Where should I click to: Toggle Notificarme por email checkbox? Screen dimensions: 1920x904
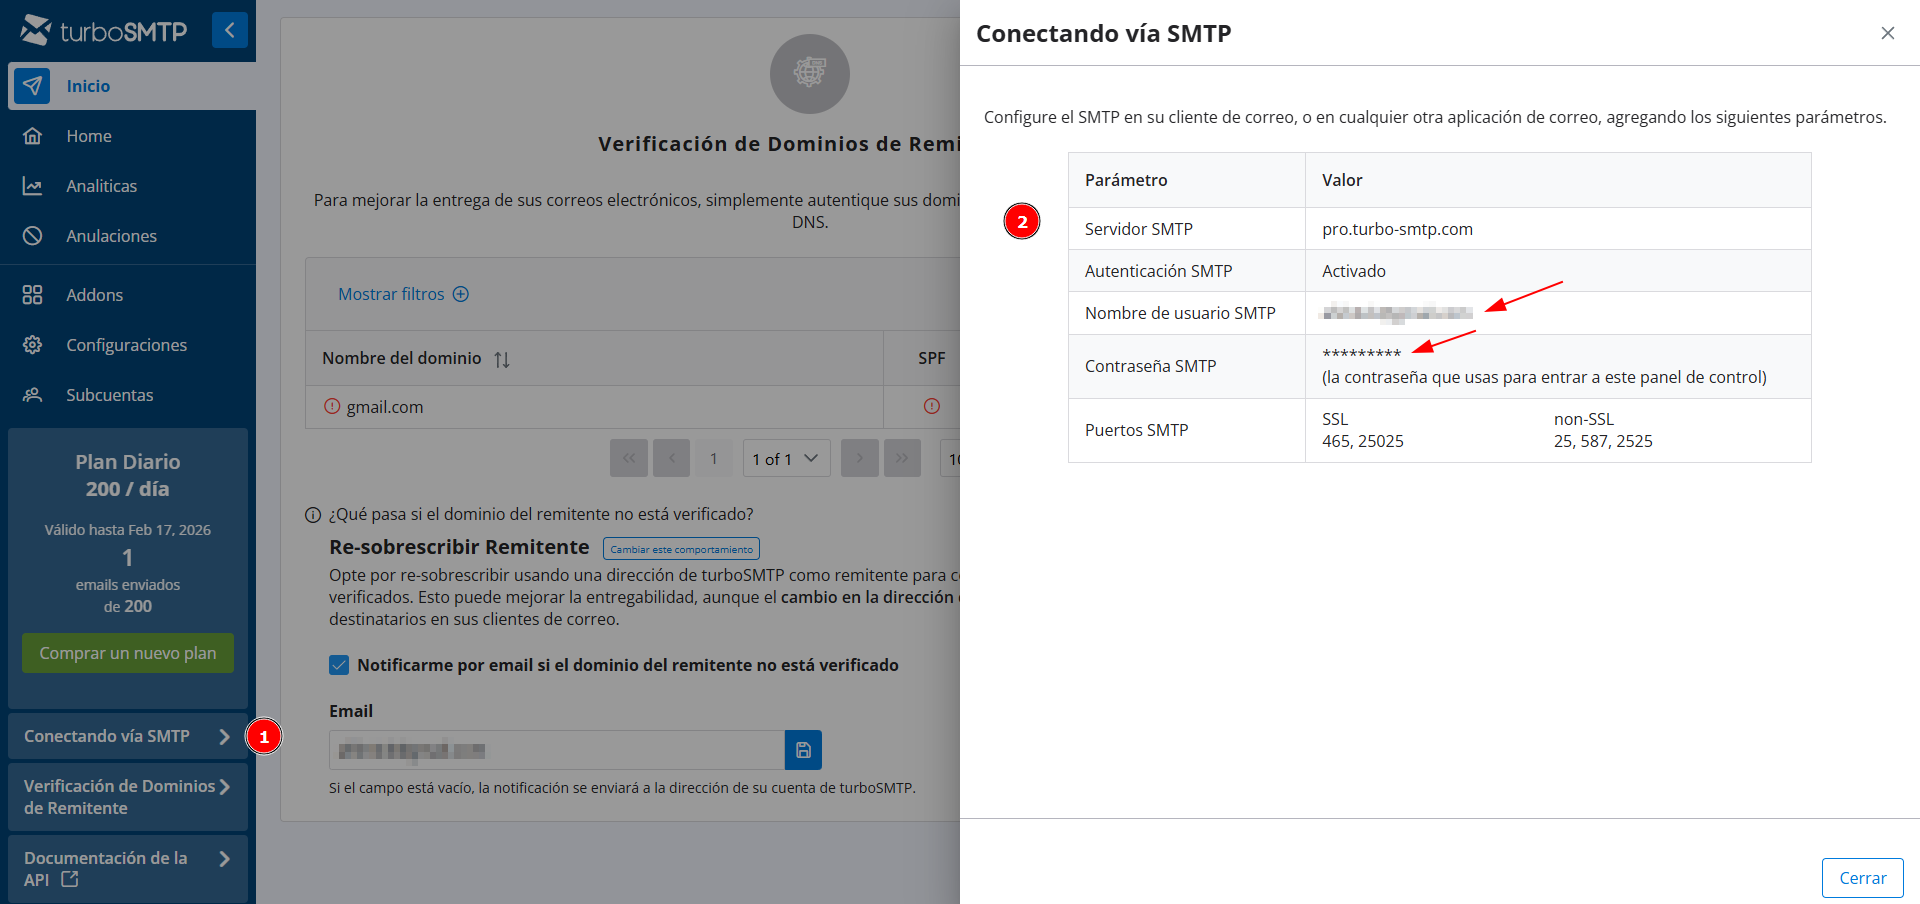[x=339, y=665]
